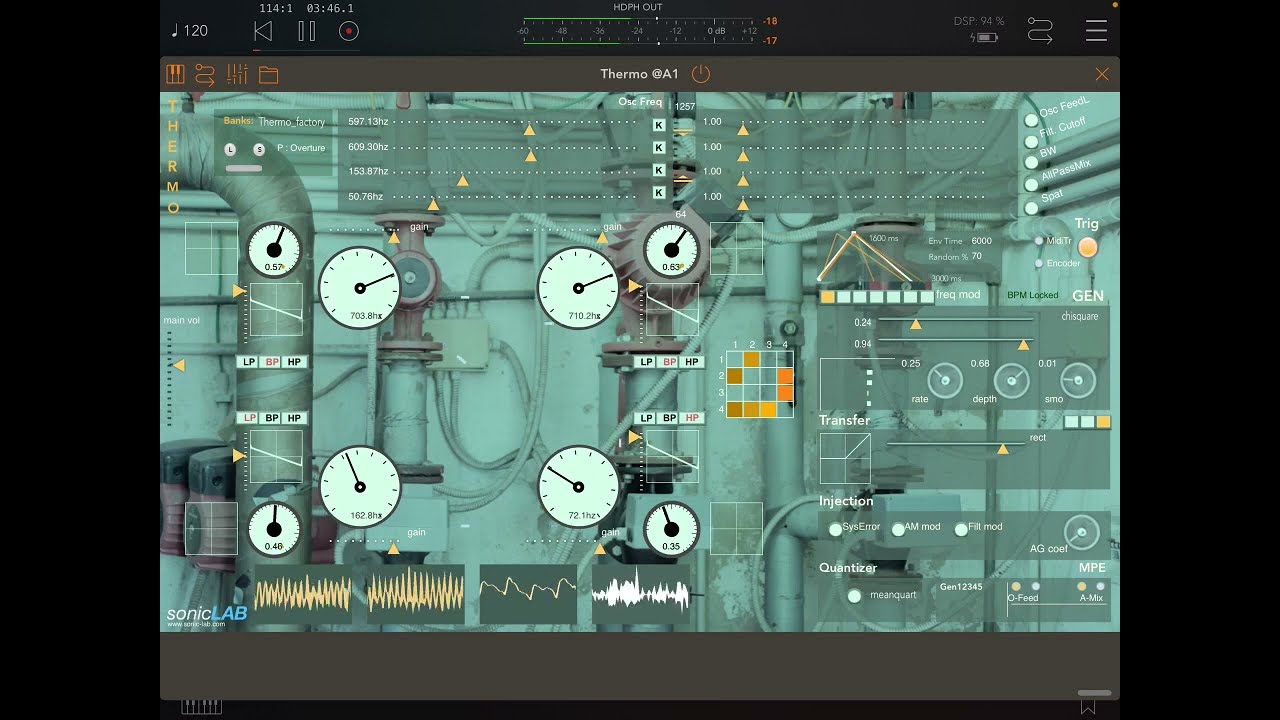
Task: Toggle the AllPassMix switch
Action: [x=1032, y=185]
